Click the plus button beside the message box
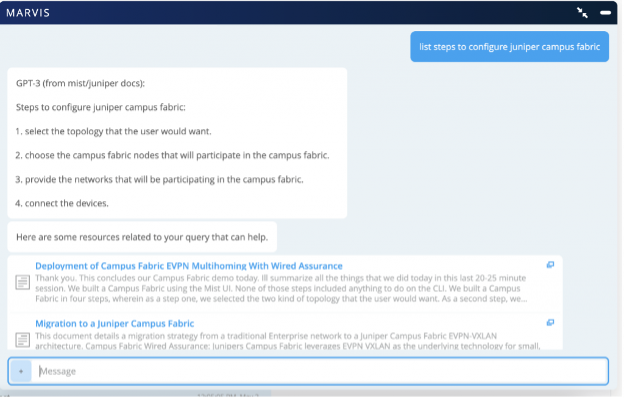 tap(21, 371)
